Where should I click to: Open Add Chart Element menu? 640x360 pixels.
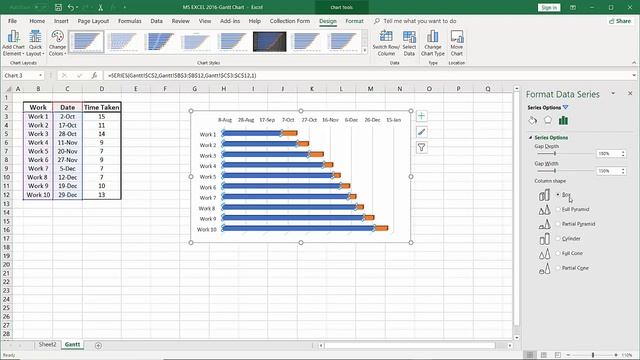[x=13, y=43]
